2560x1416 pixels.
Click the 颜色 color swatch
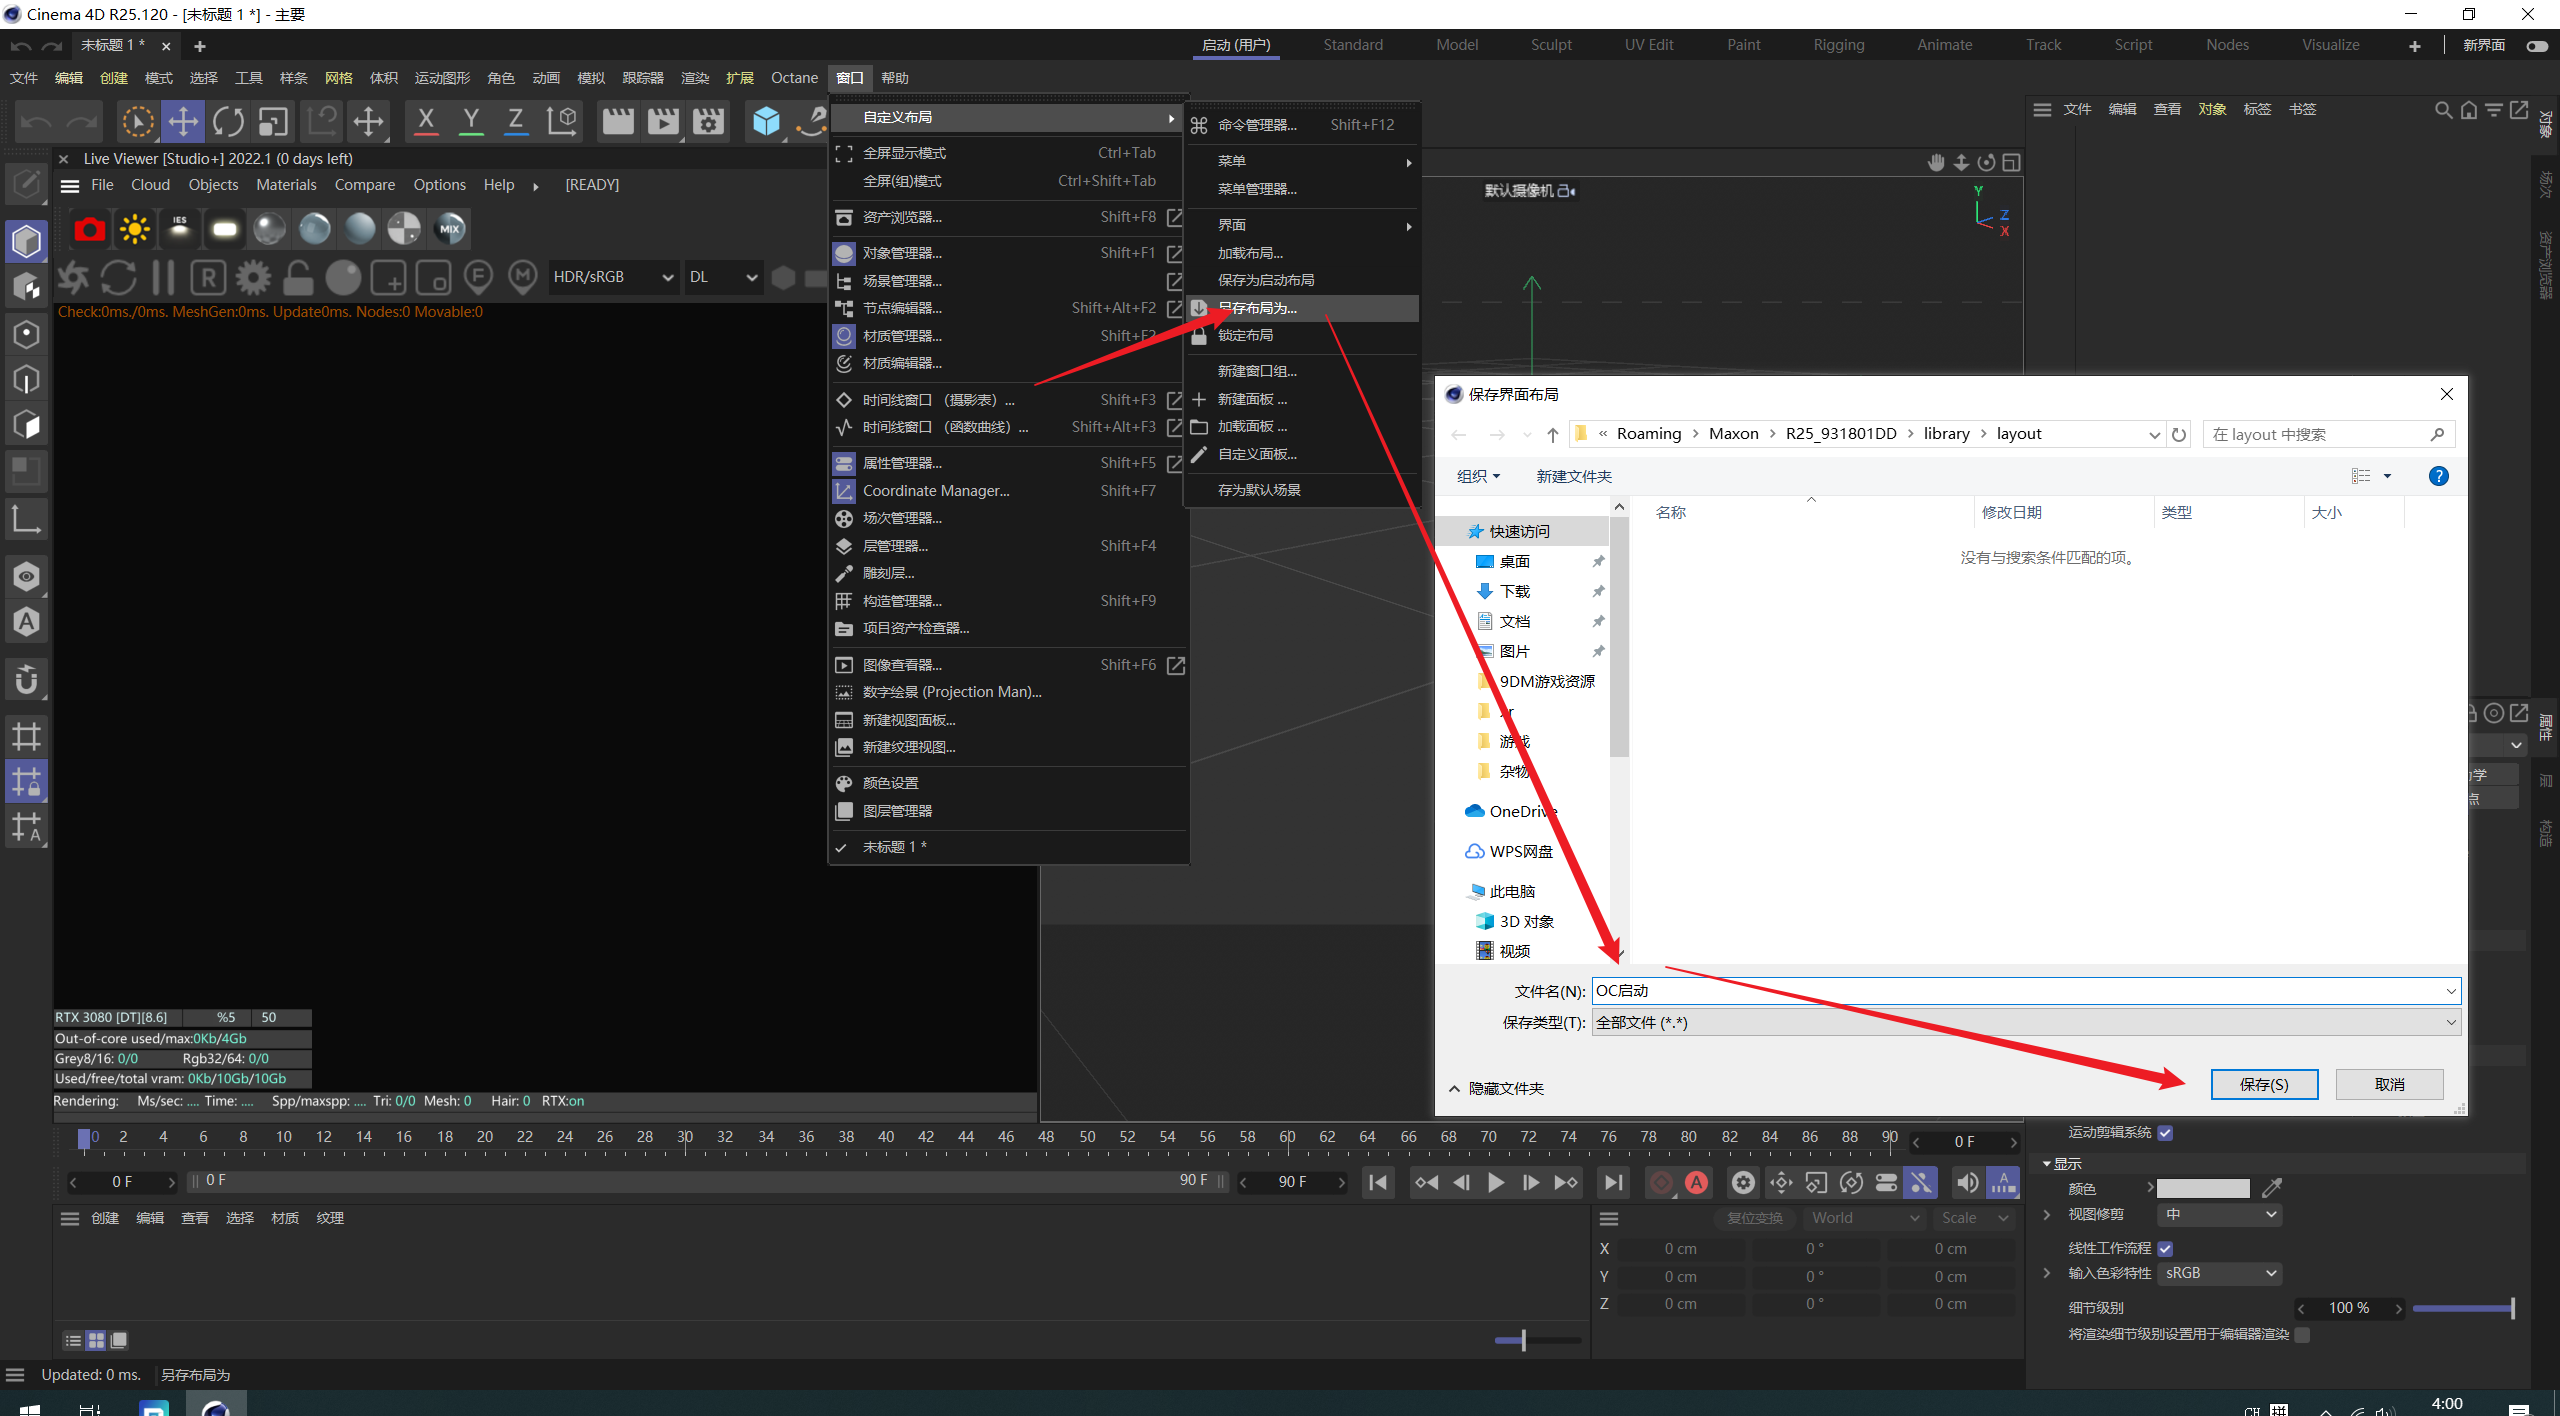(2202, 1188)
